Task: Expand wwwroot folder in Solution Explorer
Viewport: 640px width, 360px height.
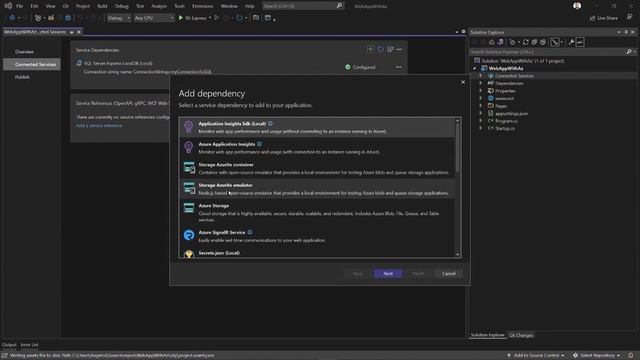Action: pyautogui.click(x=481, y=98)
